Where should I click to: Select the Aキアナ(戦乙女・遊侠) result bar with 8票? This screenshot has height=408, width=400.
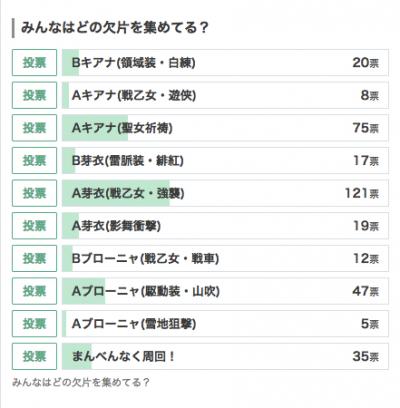pos(225,95)
